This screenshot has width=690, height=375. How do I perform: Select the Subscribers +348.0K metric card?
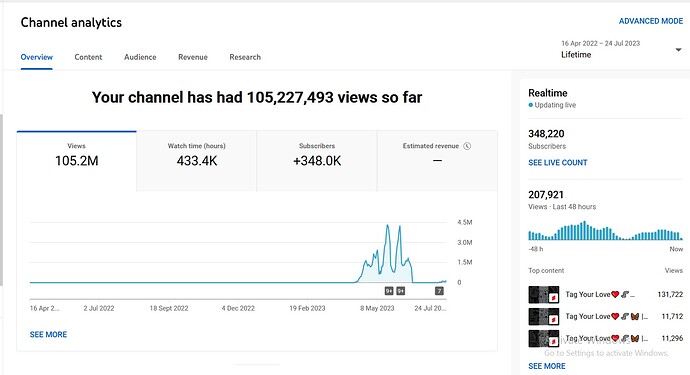click(317, 161)
